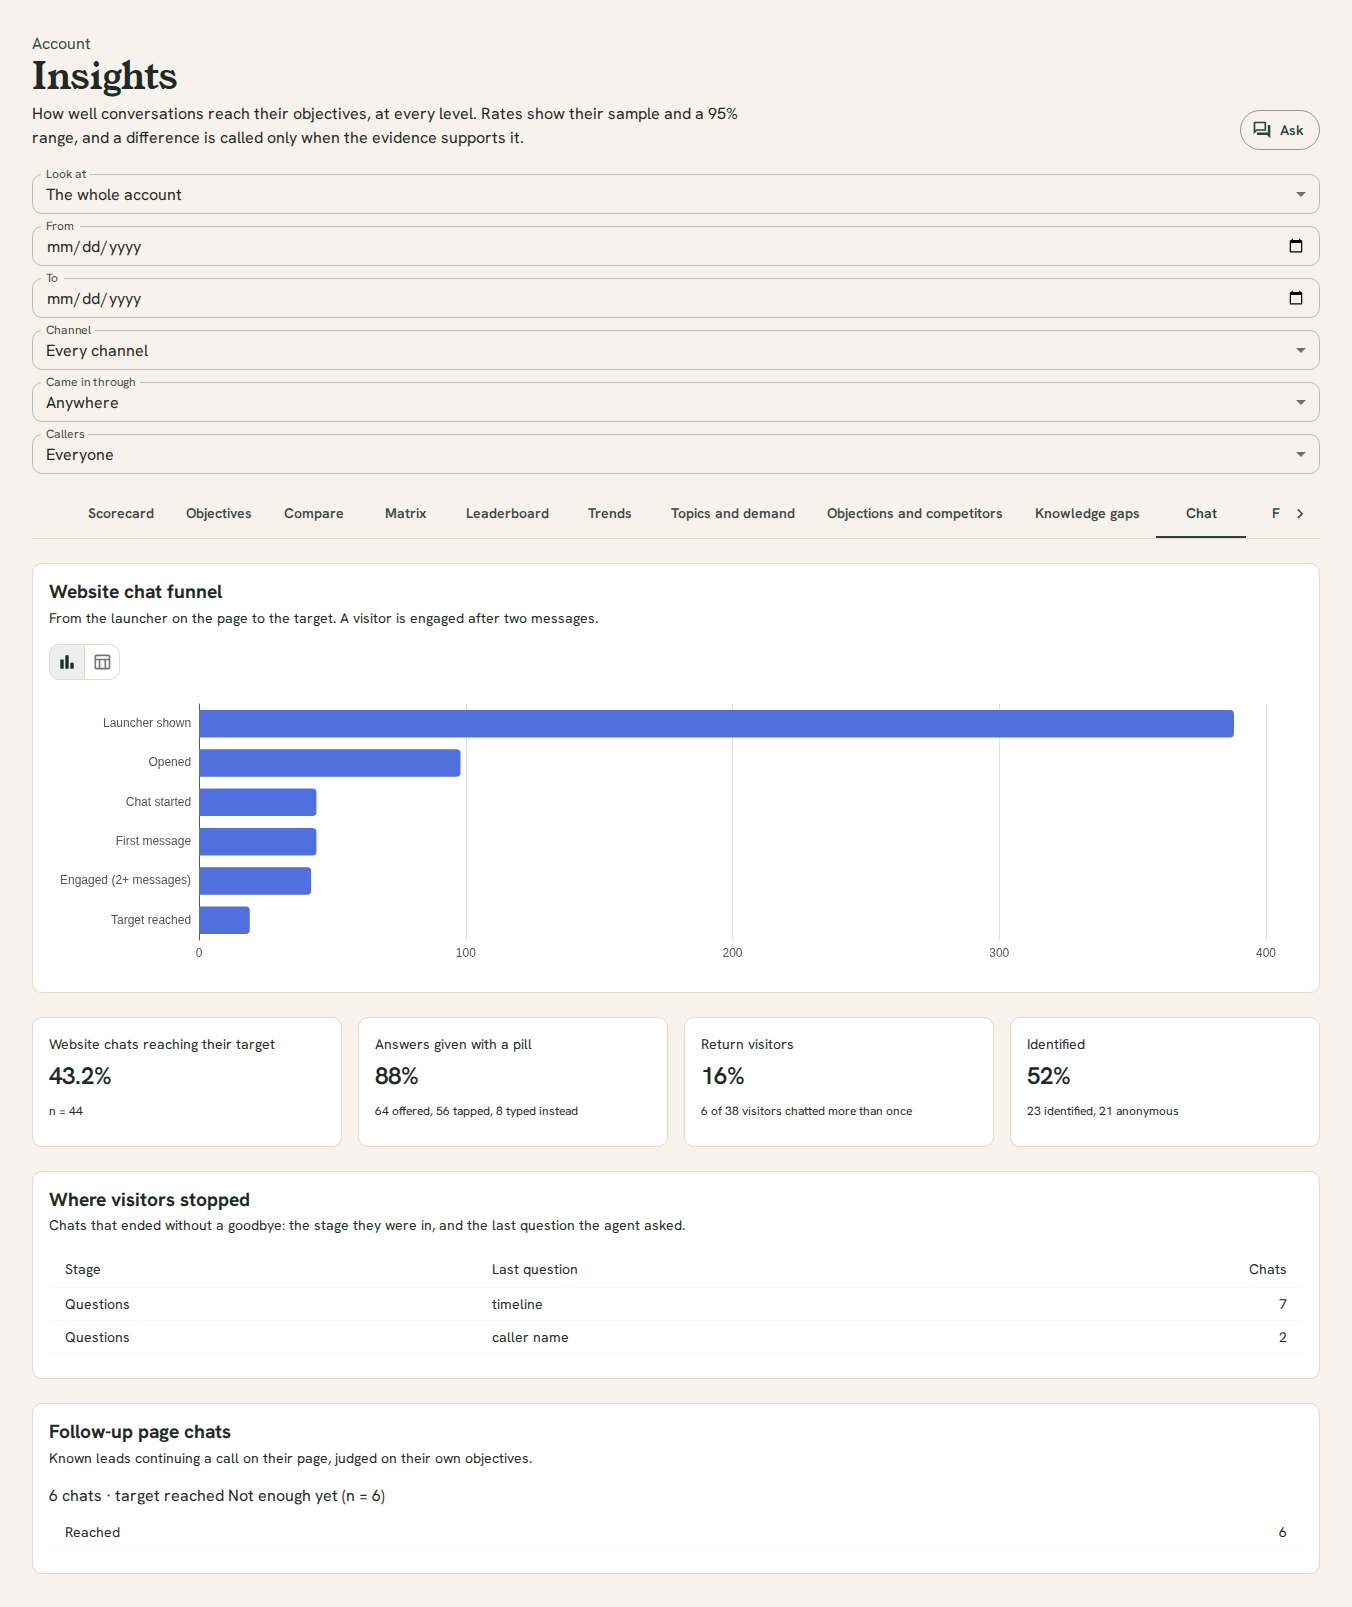This screenshot has height=1607, width=1352.
Task: Click '23 identified, 21 anonymous' text
Action: 1102,1111
